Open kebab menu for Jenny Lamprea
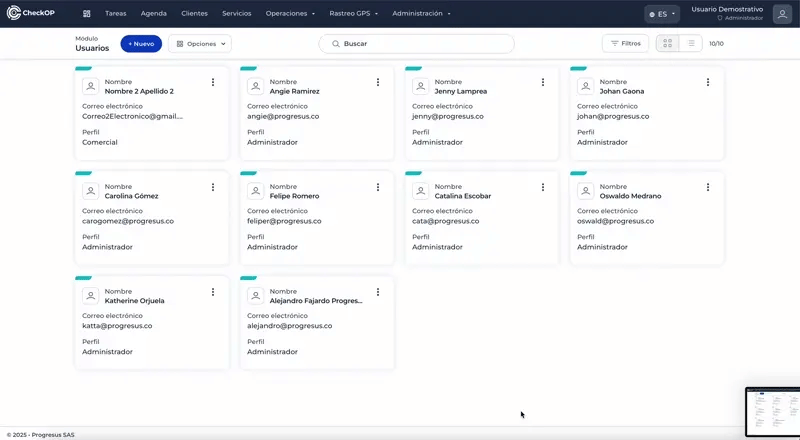800x440 pixels. (543, 82)
